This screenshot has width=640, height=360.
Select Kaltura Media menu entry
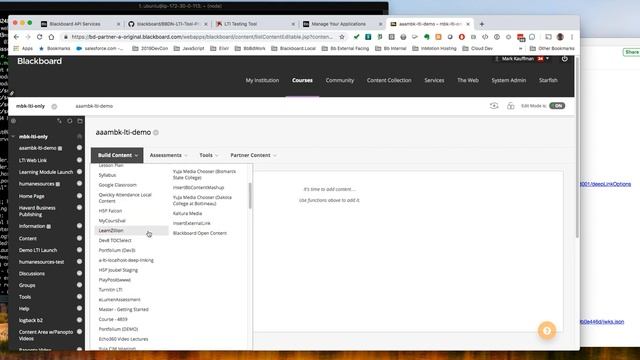tap(187, 213)
